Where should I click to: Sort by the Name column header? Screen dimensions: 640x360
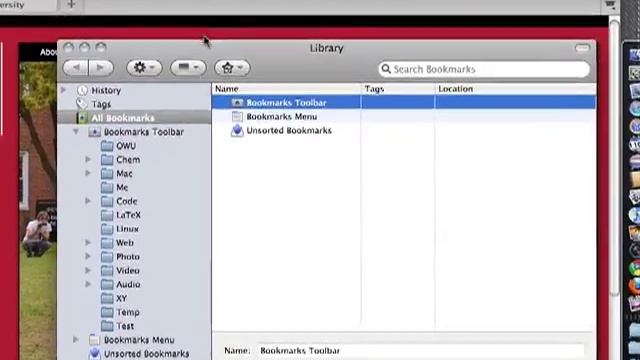pos(287,89)
